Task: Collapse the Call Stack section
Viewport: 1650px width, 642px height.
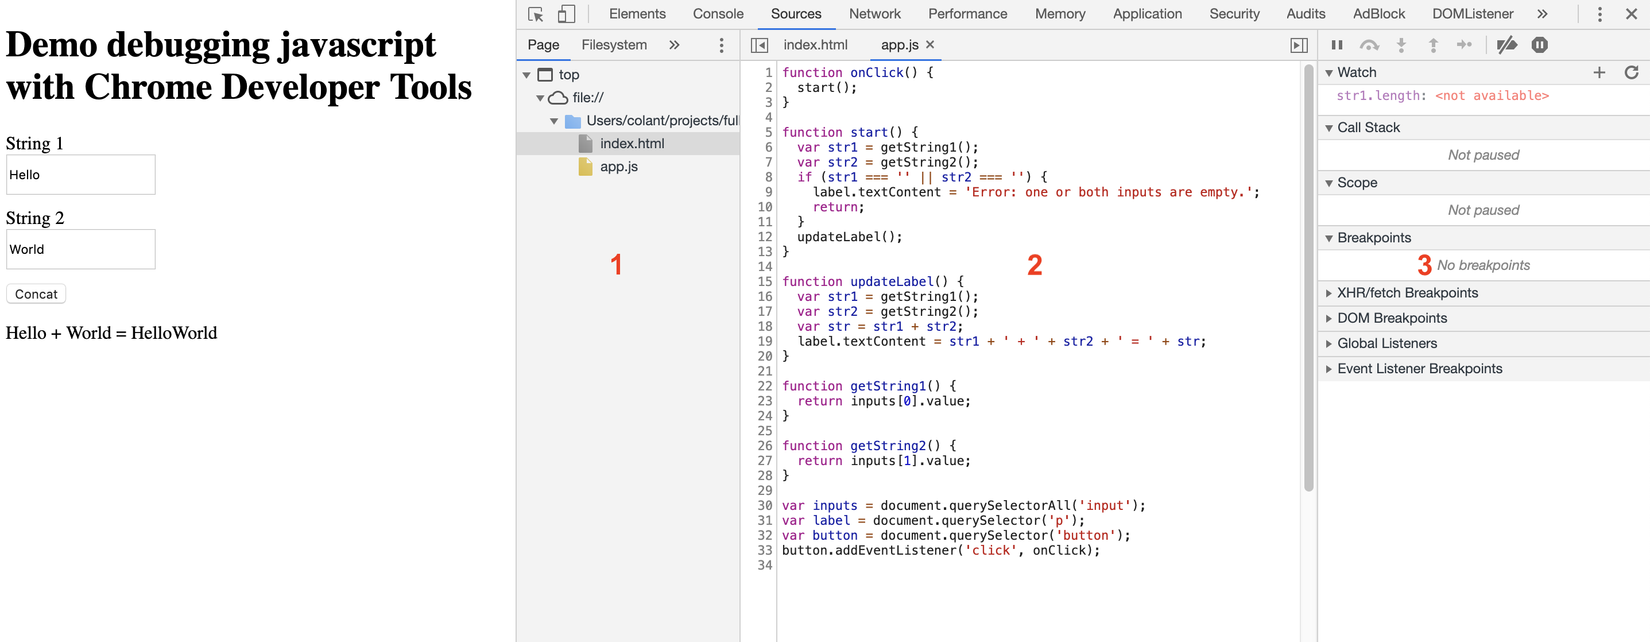Action: point(1368,128)
